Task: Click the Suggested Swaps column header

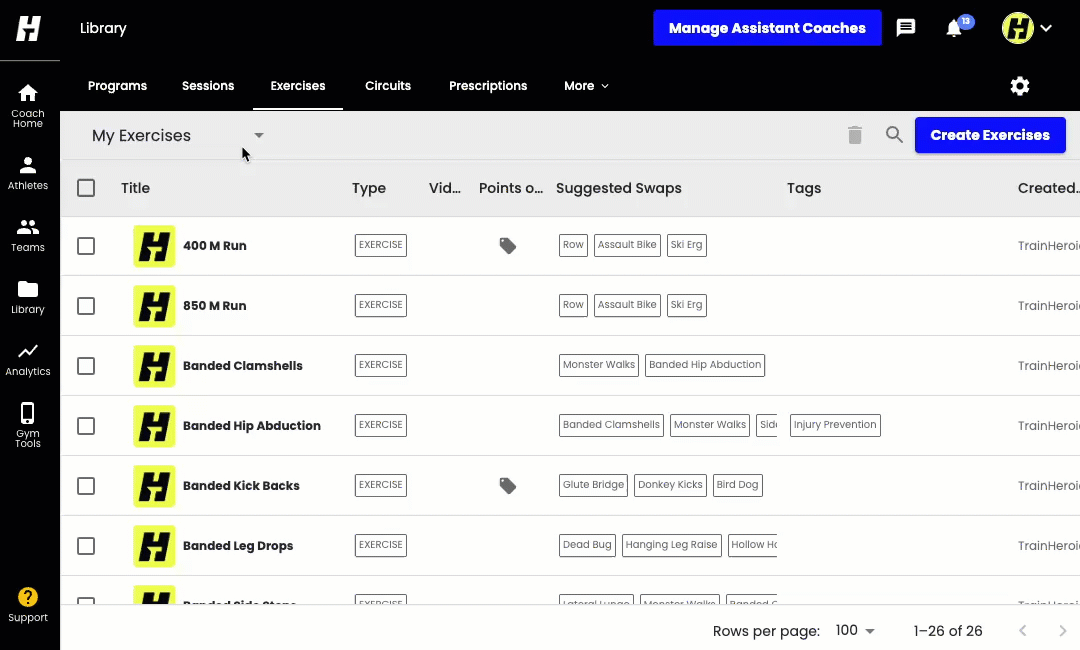Action: pos(619,188)
